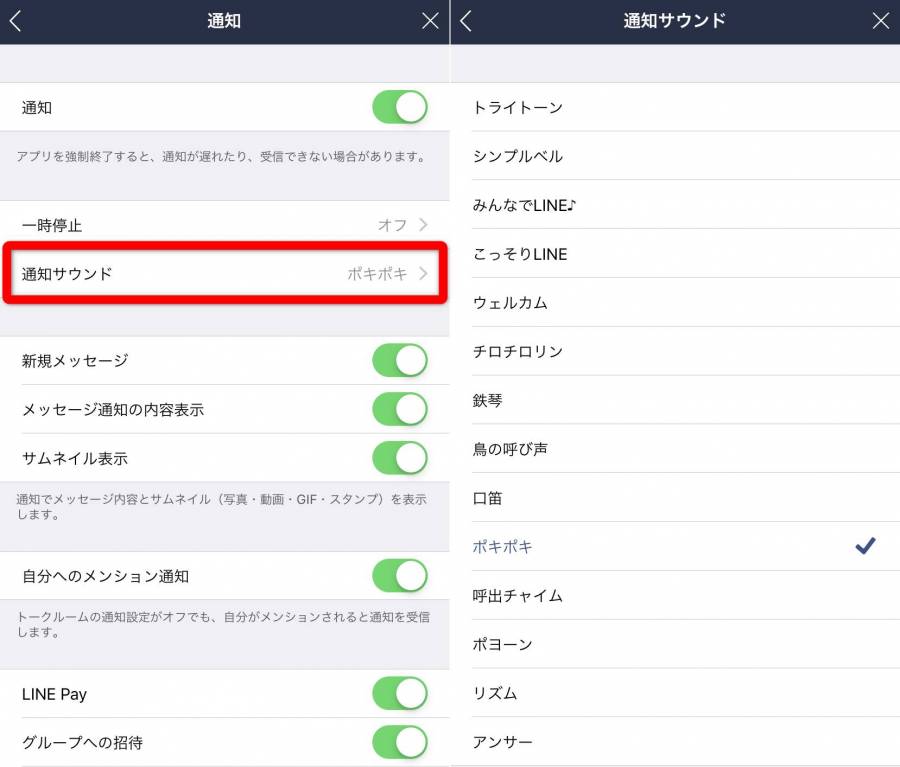
Task: Select the 呼出チャイム sound
Action: coord(675,595)
